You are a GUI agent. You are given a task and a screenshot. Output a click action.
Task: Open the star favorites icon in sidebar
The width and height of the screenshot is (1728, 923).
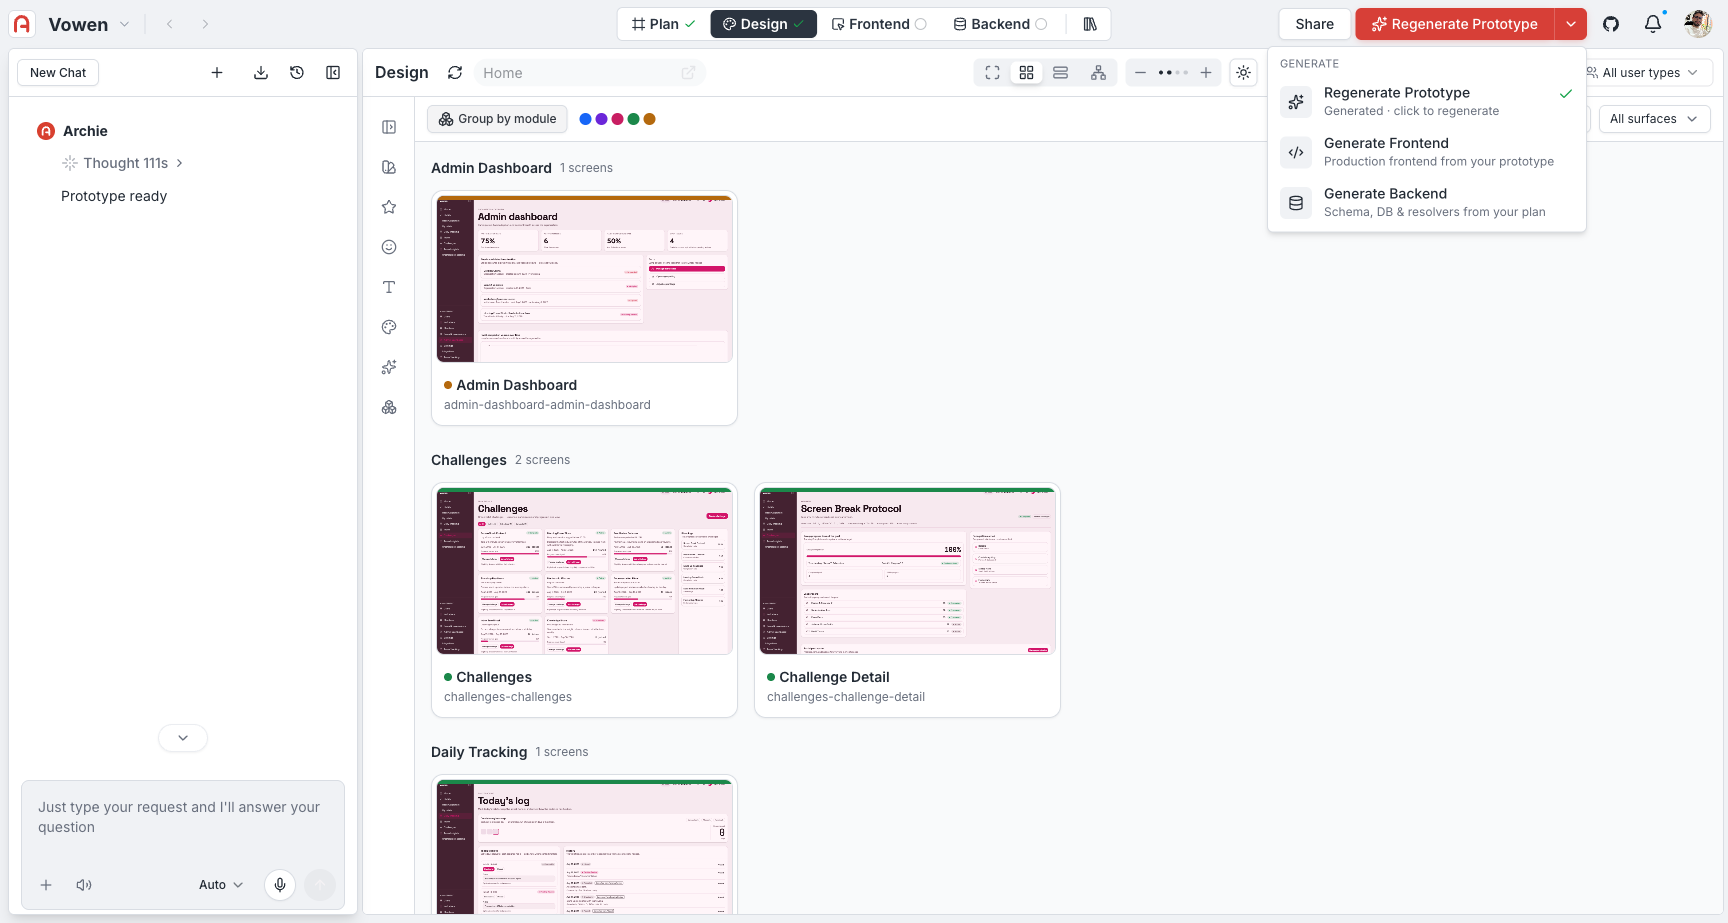coord(389,207)
